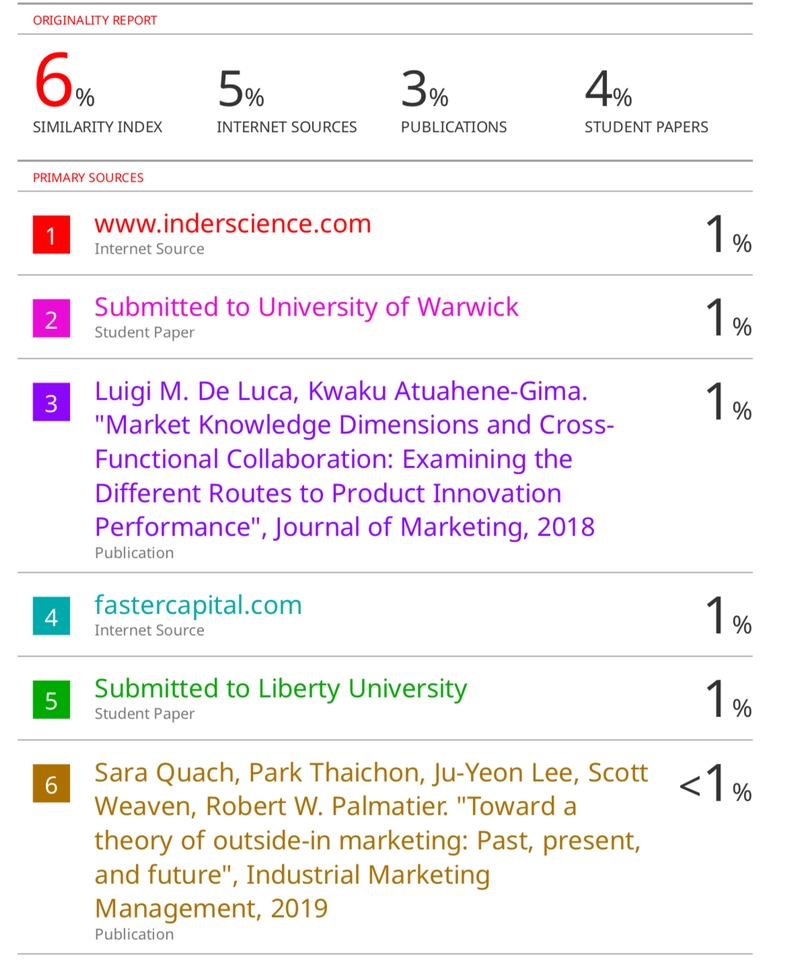Click the brown source number 6 badge

pyautogui.click(x=51, y=784)
